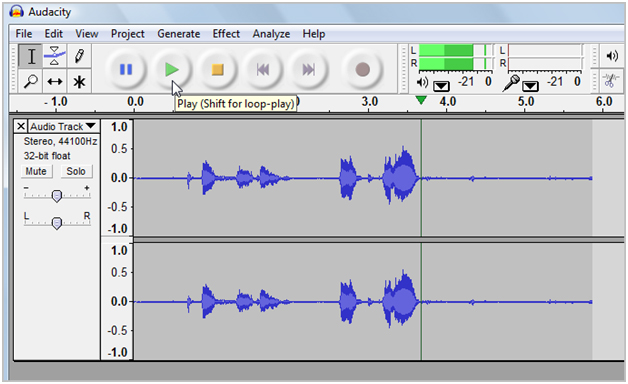
Task: Skip to start of track
Action: pos(263,70)
